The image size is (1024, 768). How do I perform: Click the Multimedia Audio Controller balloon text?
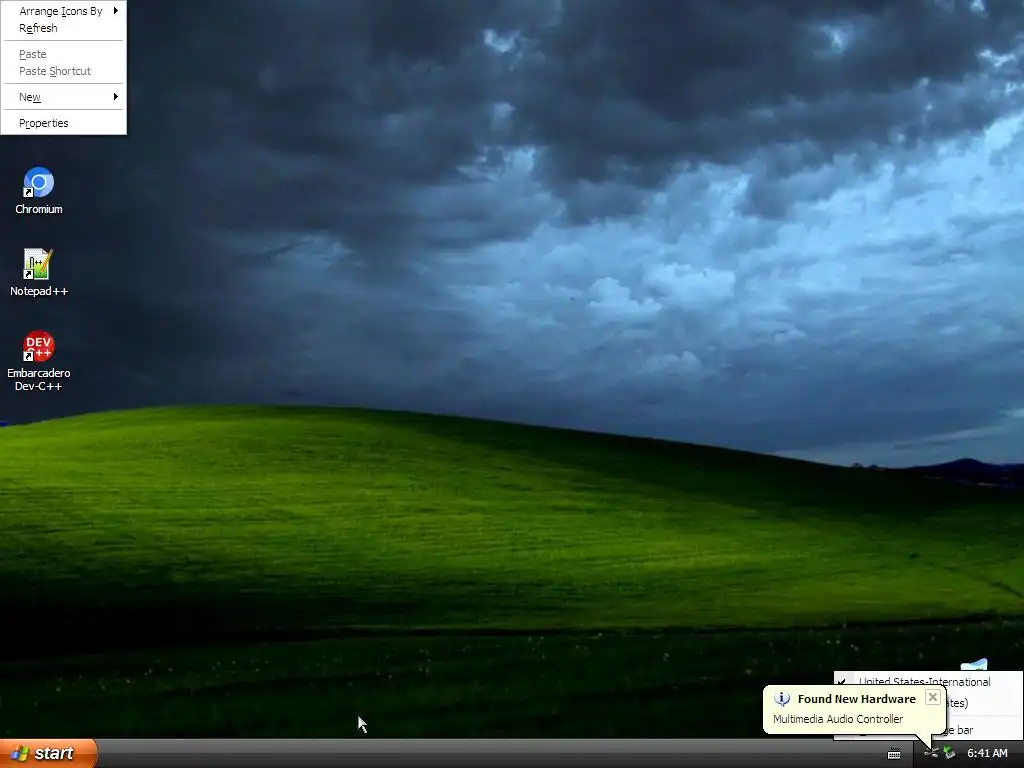(838, 719)
